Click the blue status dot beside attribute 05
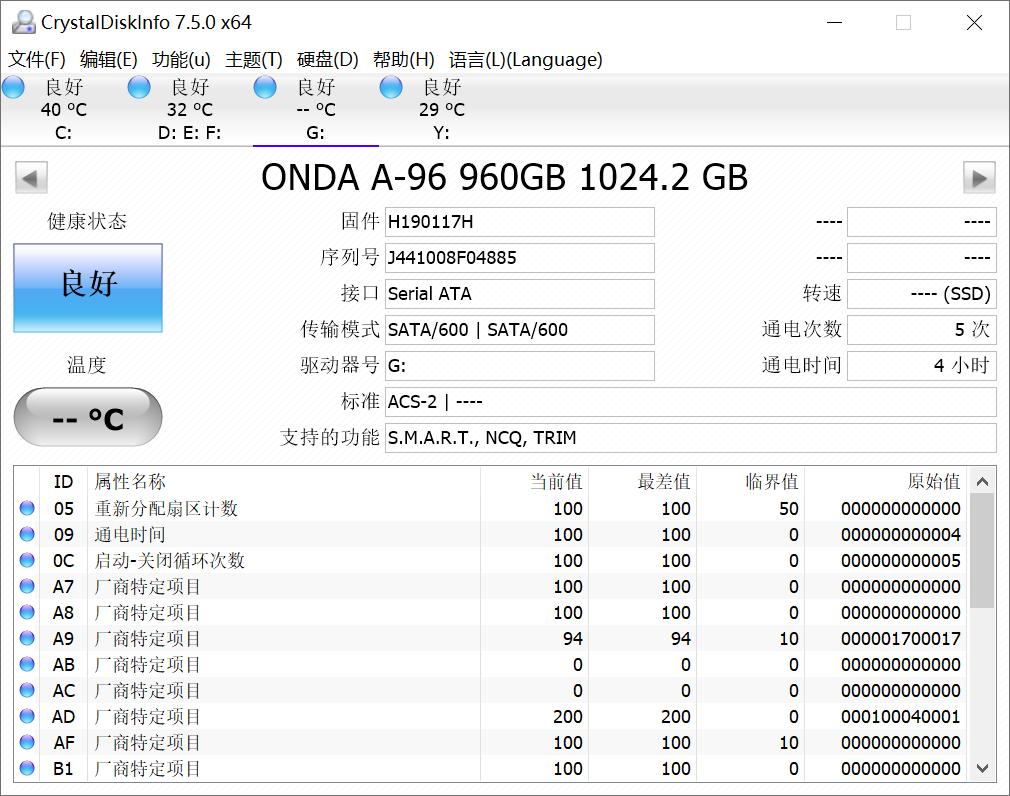The width and height of the screenshot is (1010, 796). [28, 509]
